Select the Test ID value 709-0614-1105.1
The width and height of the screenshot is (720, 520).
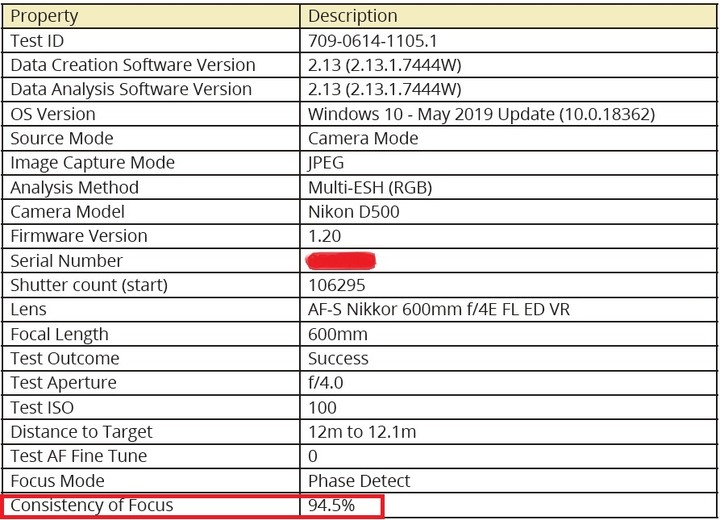[x=372, y=41]
